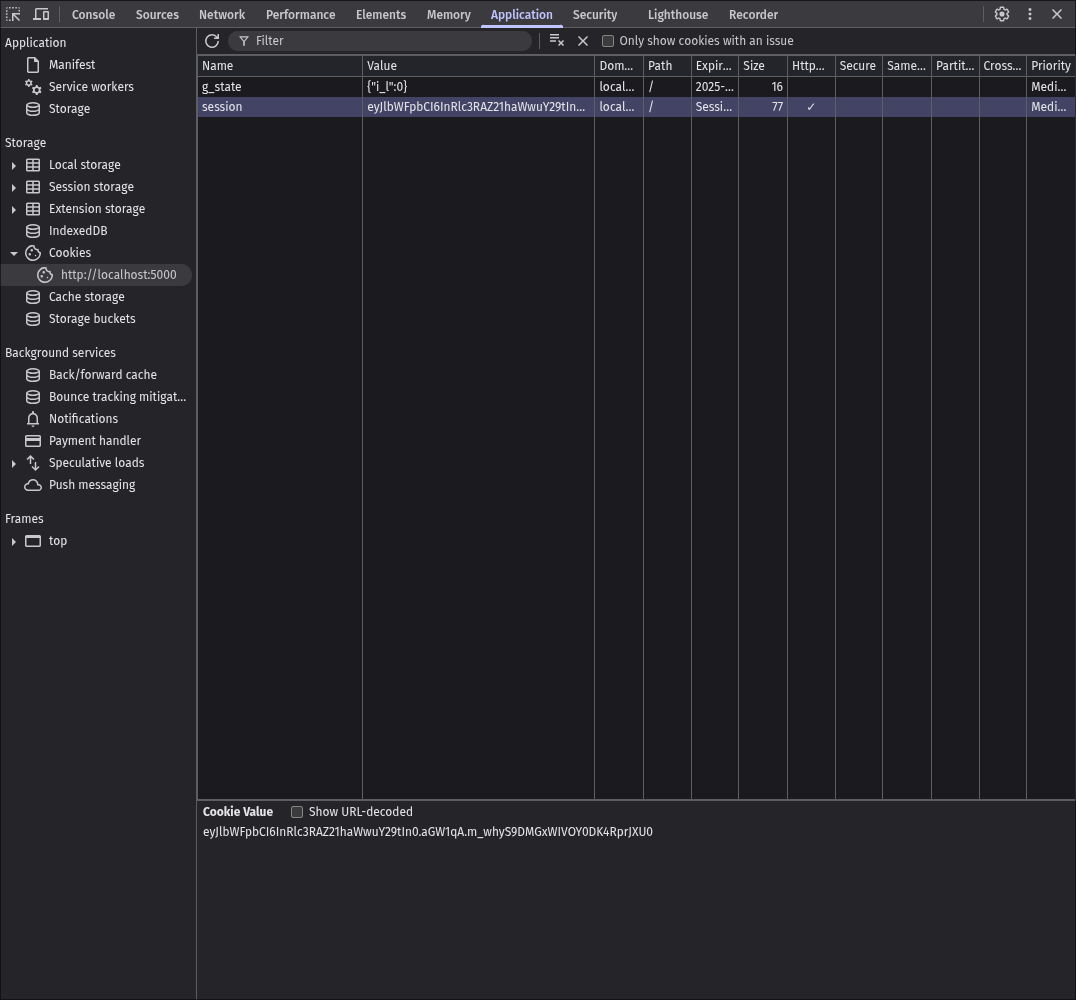Click the Push messaging cloud icon
The width and height of the screenshot is (1076, 1000).
33,485
